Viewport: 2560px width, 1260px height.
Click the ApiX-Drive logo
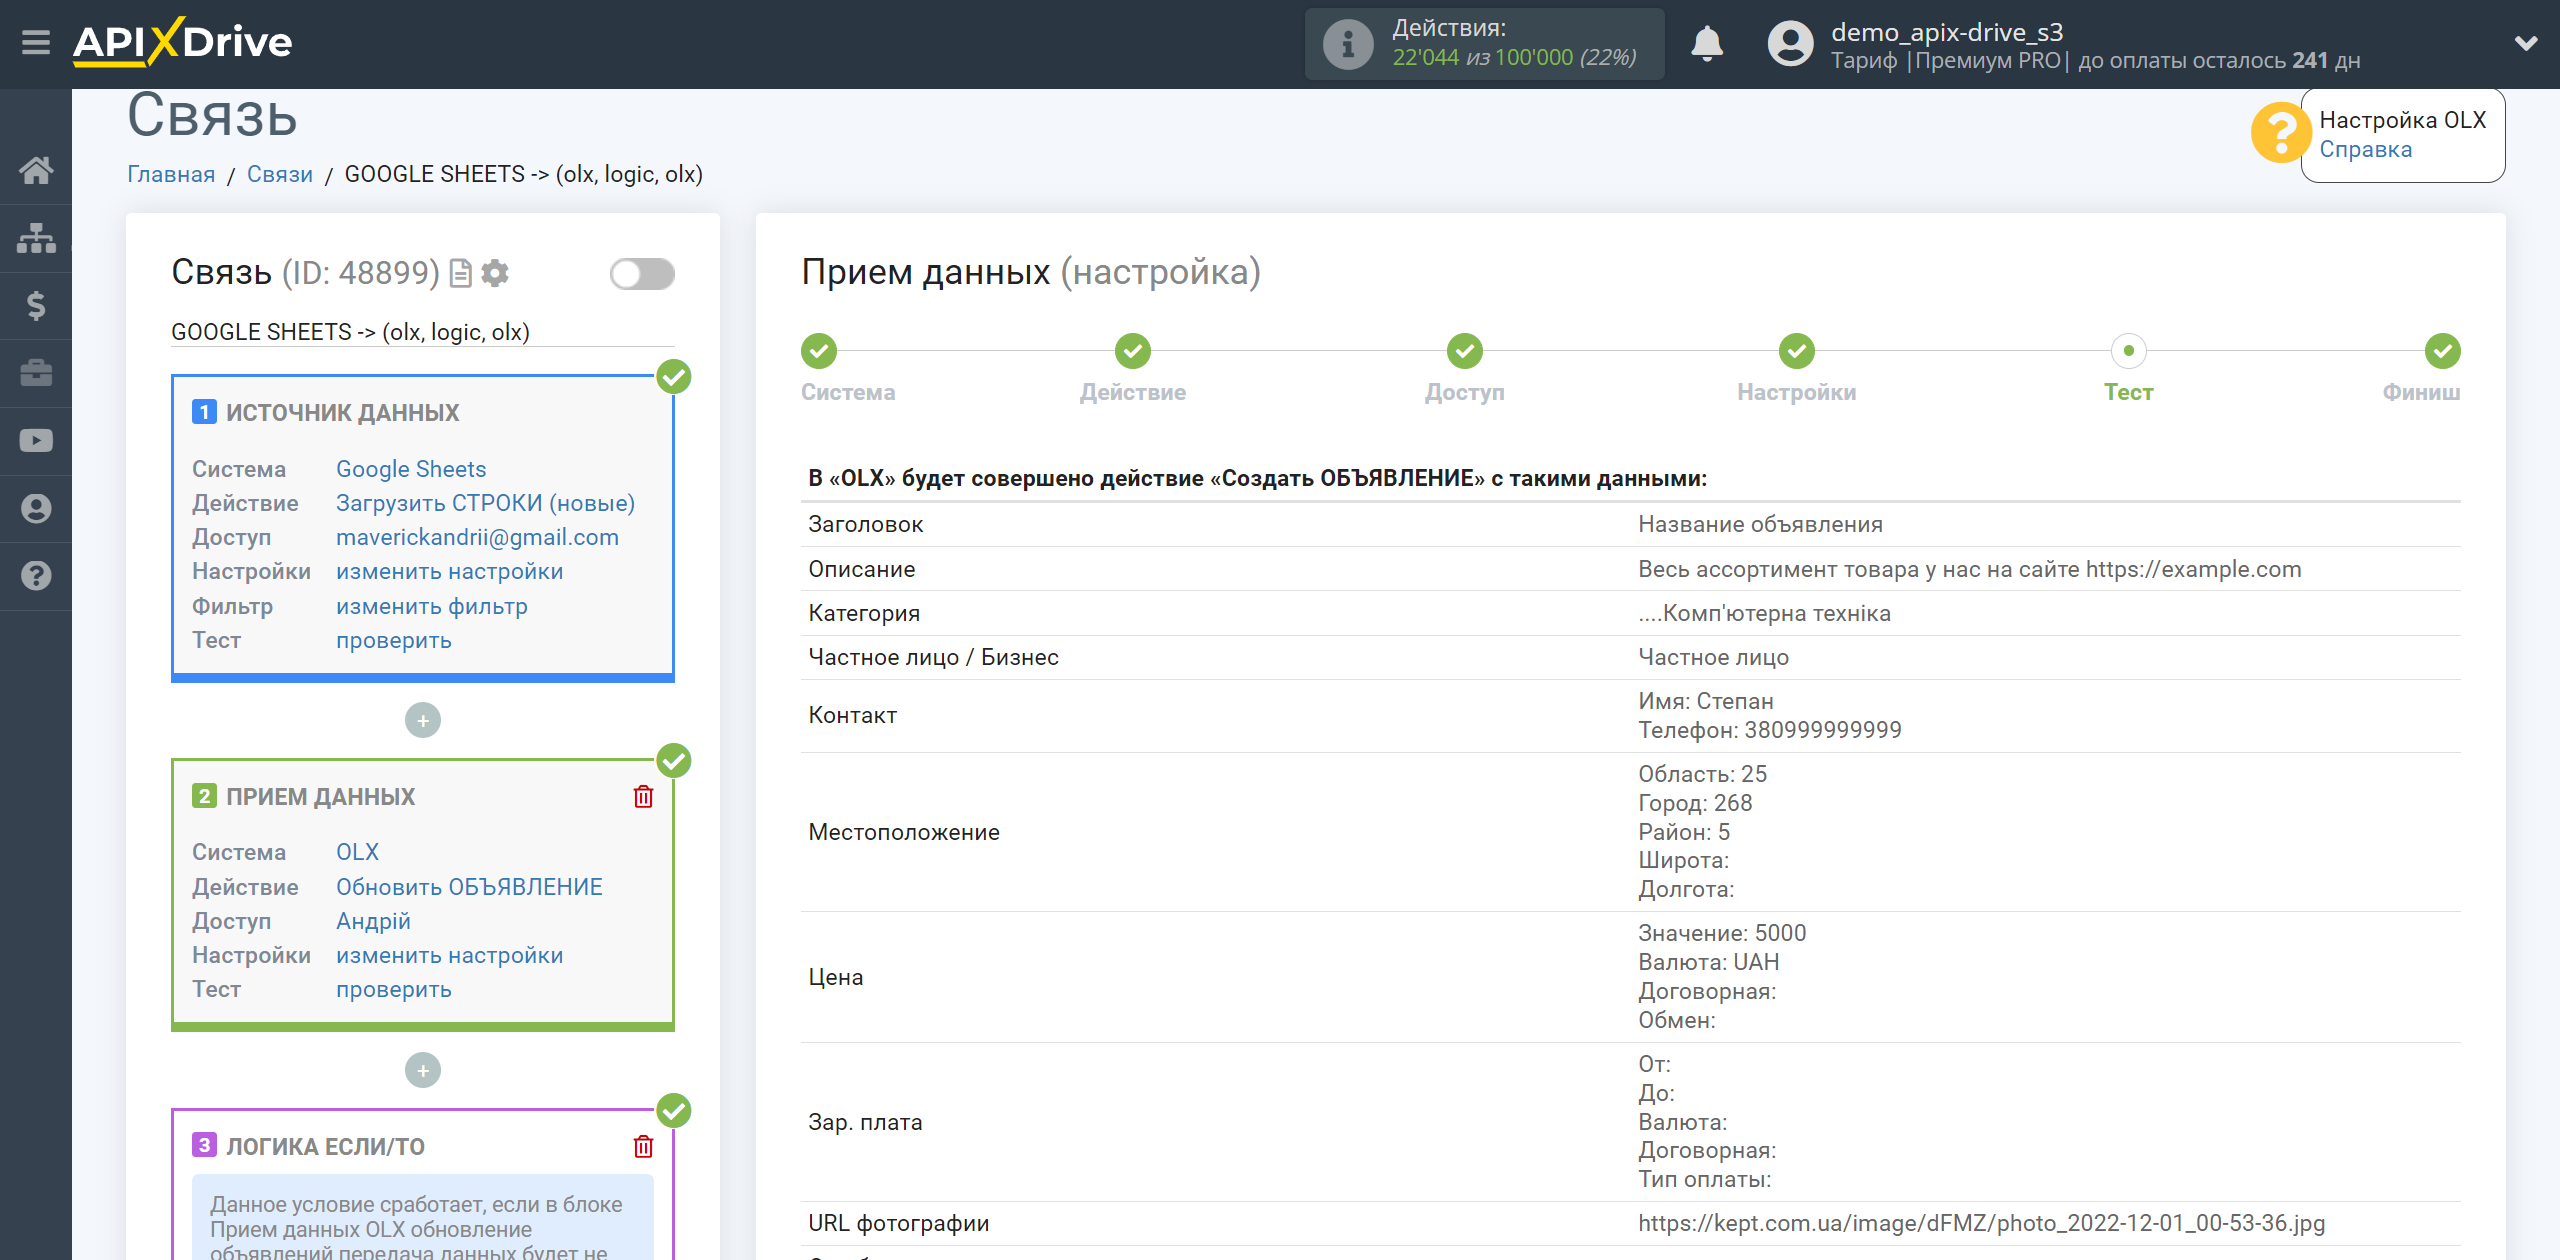click(x=183, y=43)
